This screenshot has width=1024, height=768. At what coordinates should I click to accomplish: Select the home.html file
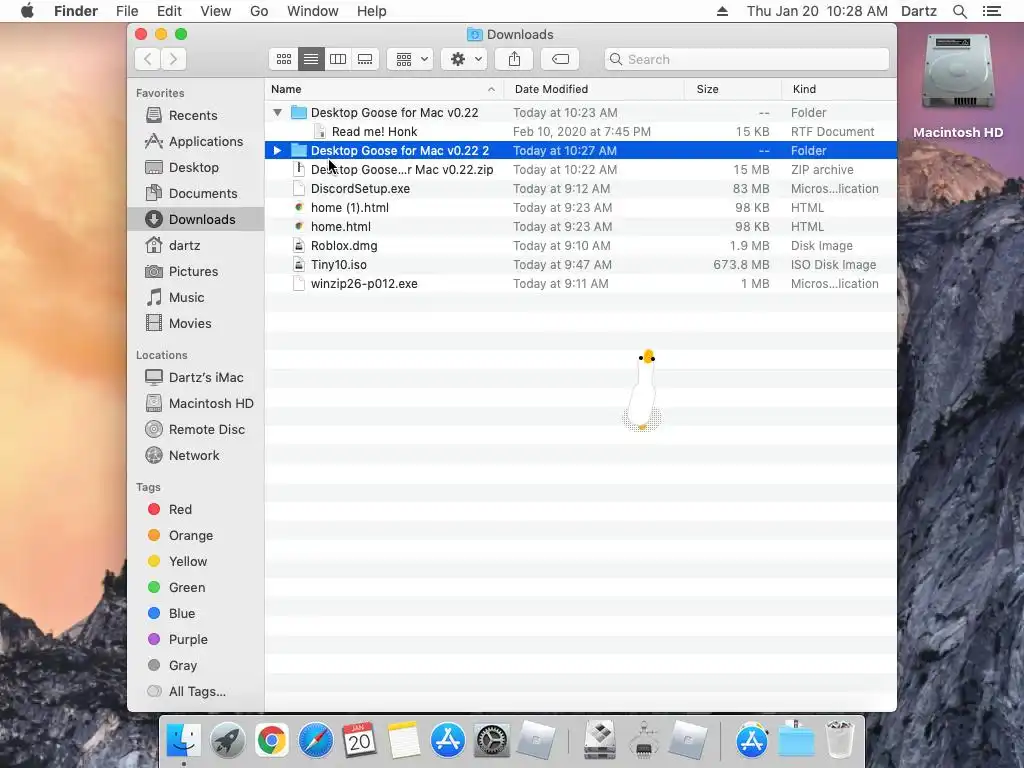coord(581,226)
